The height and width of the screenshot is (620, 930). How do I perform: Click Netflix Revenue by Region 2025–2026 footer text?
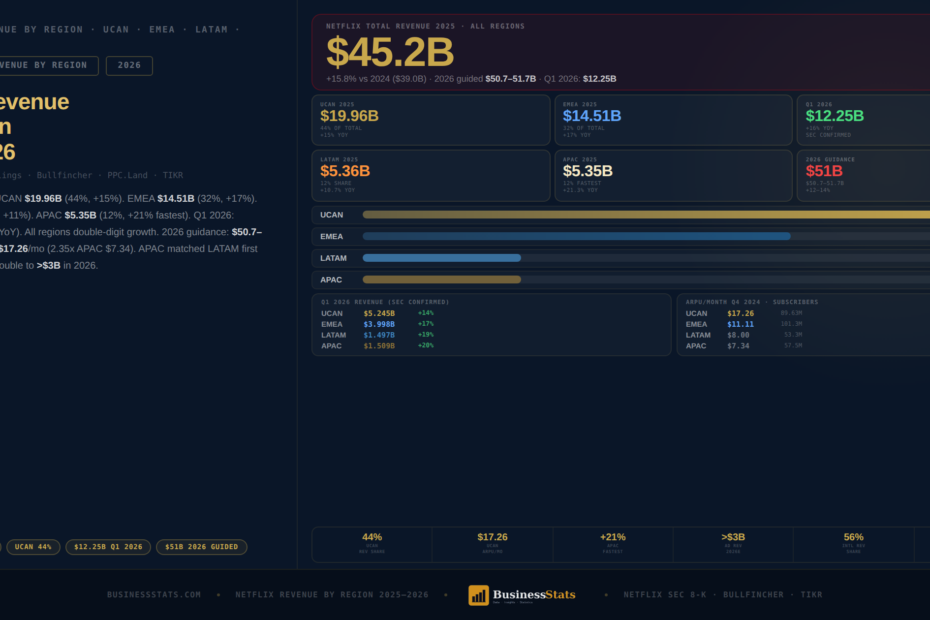click(332, 594)
